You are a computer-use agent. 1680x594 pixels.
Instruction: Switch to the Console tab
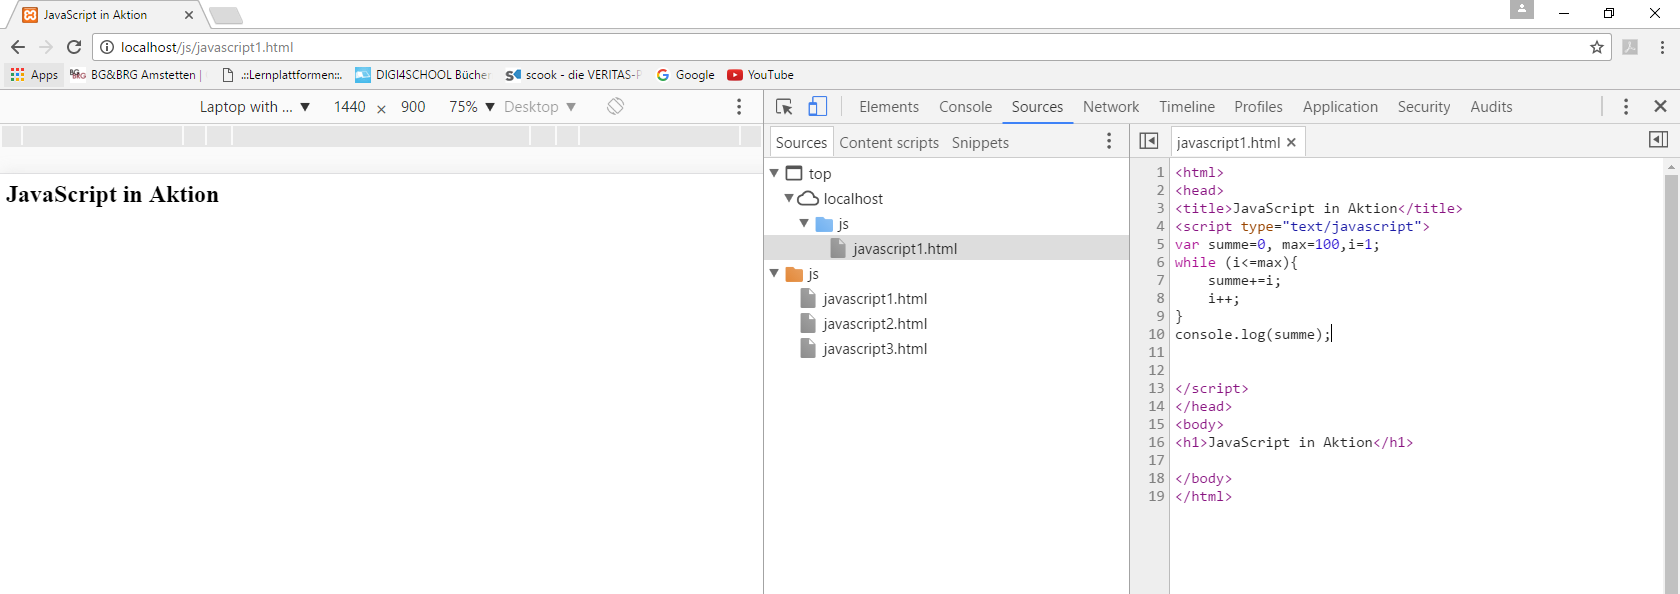965,107
